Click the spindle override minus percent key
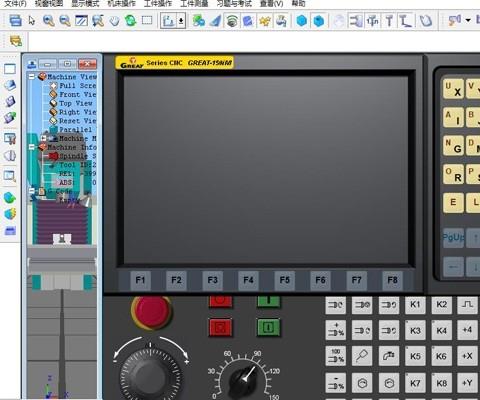This screenshot has height=400, width=480. [336, 383]
